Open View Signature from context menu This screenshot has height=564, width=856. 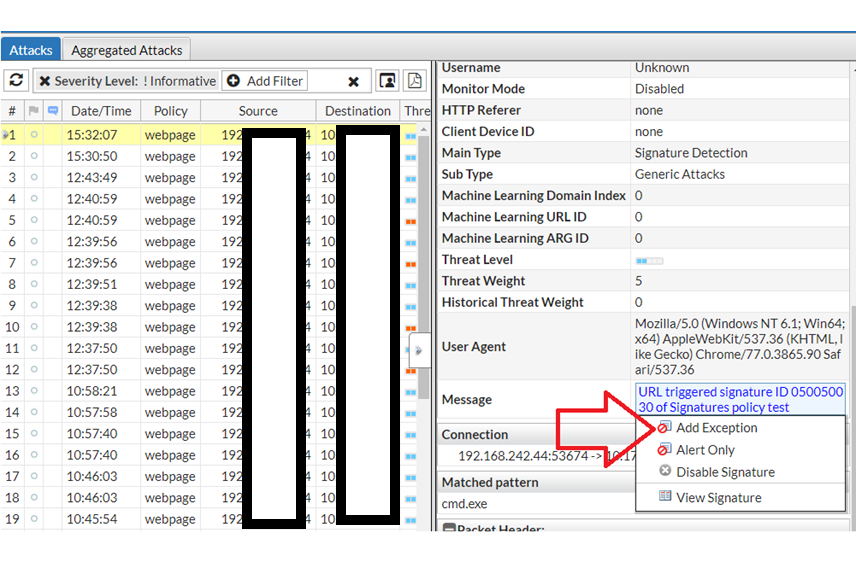coord(718,498)
